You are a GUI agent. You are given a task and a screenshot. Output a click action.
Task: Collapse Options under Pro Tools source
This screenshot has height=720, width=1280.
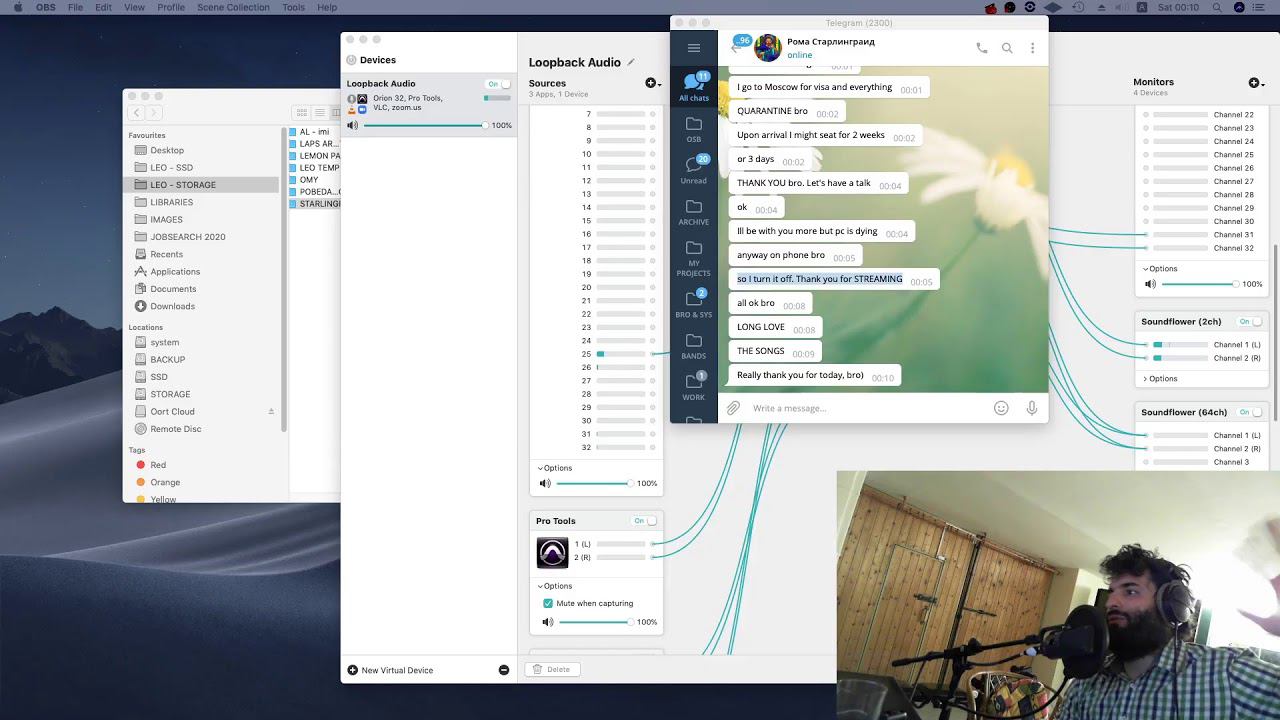pos(555,586)
